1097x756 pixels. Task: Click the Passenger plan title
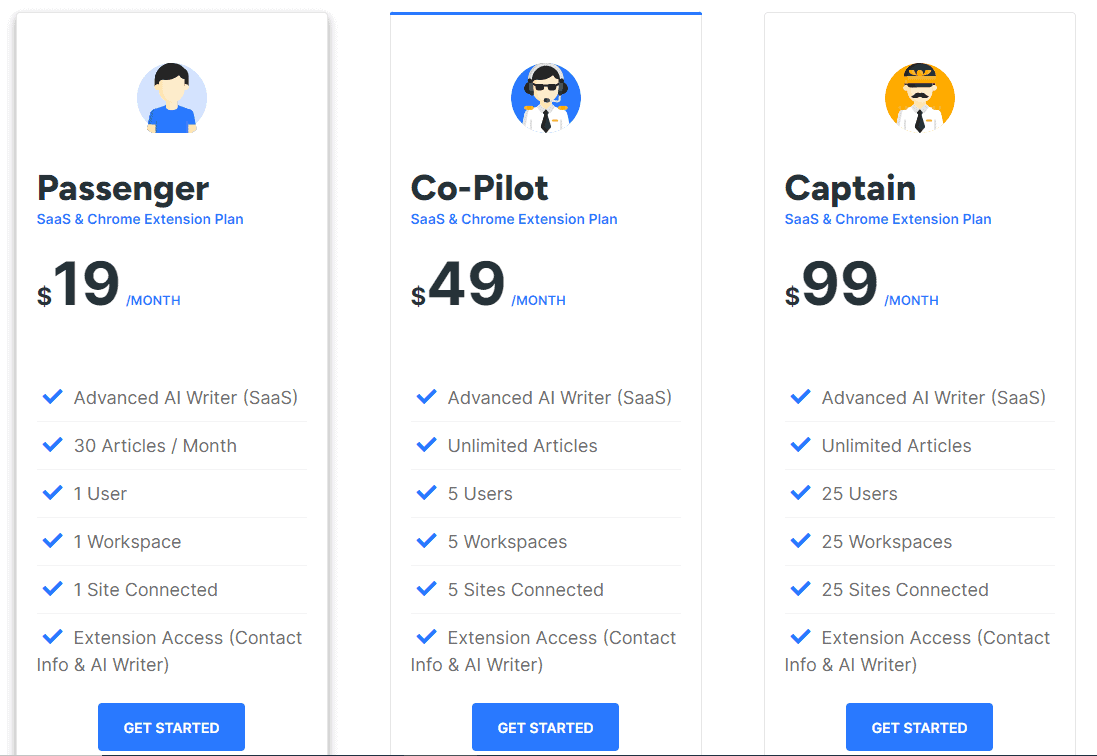click(122, 188)
